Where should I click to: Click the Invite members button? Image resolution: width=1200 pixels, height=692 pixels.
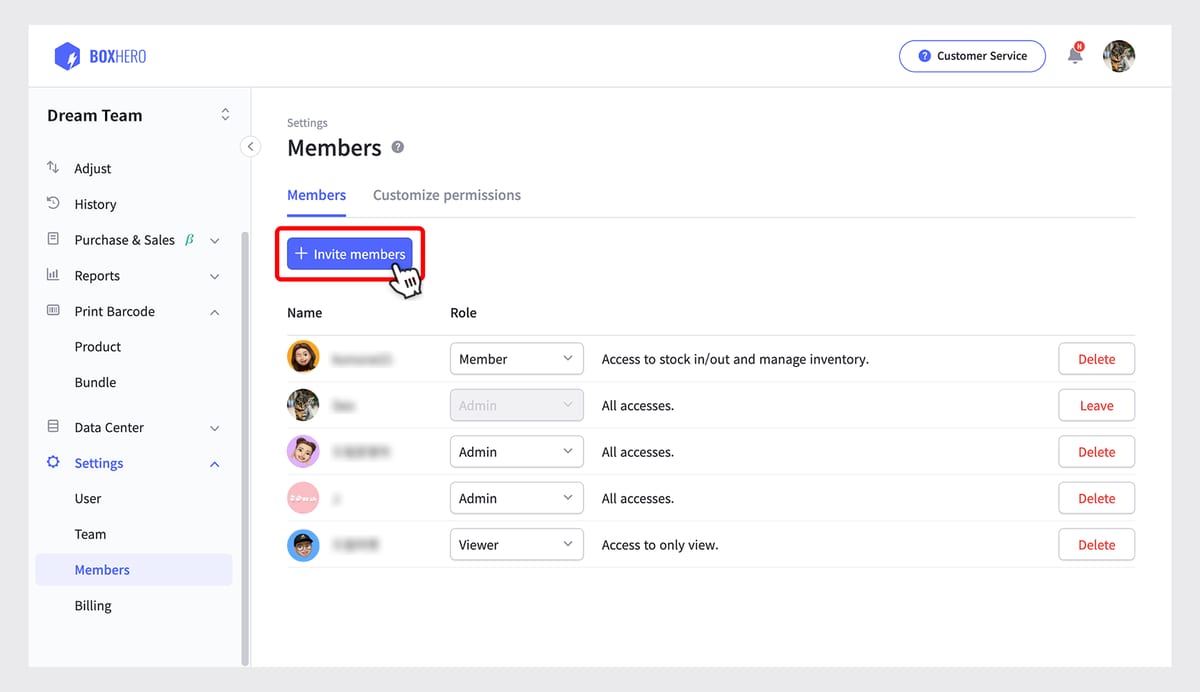point(349,254)
